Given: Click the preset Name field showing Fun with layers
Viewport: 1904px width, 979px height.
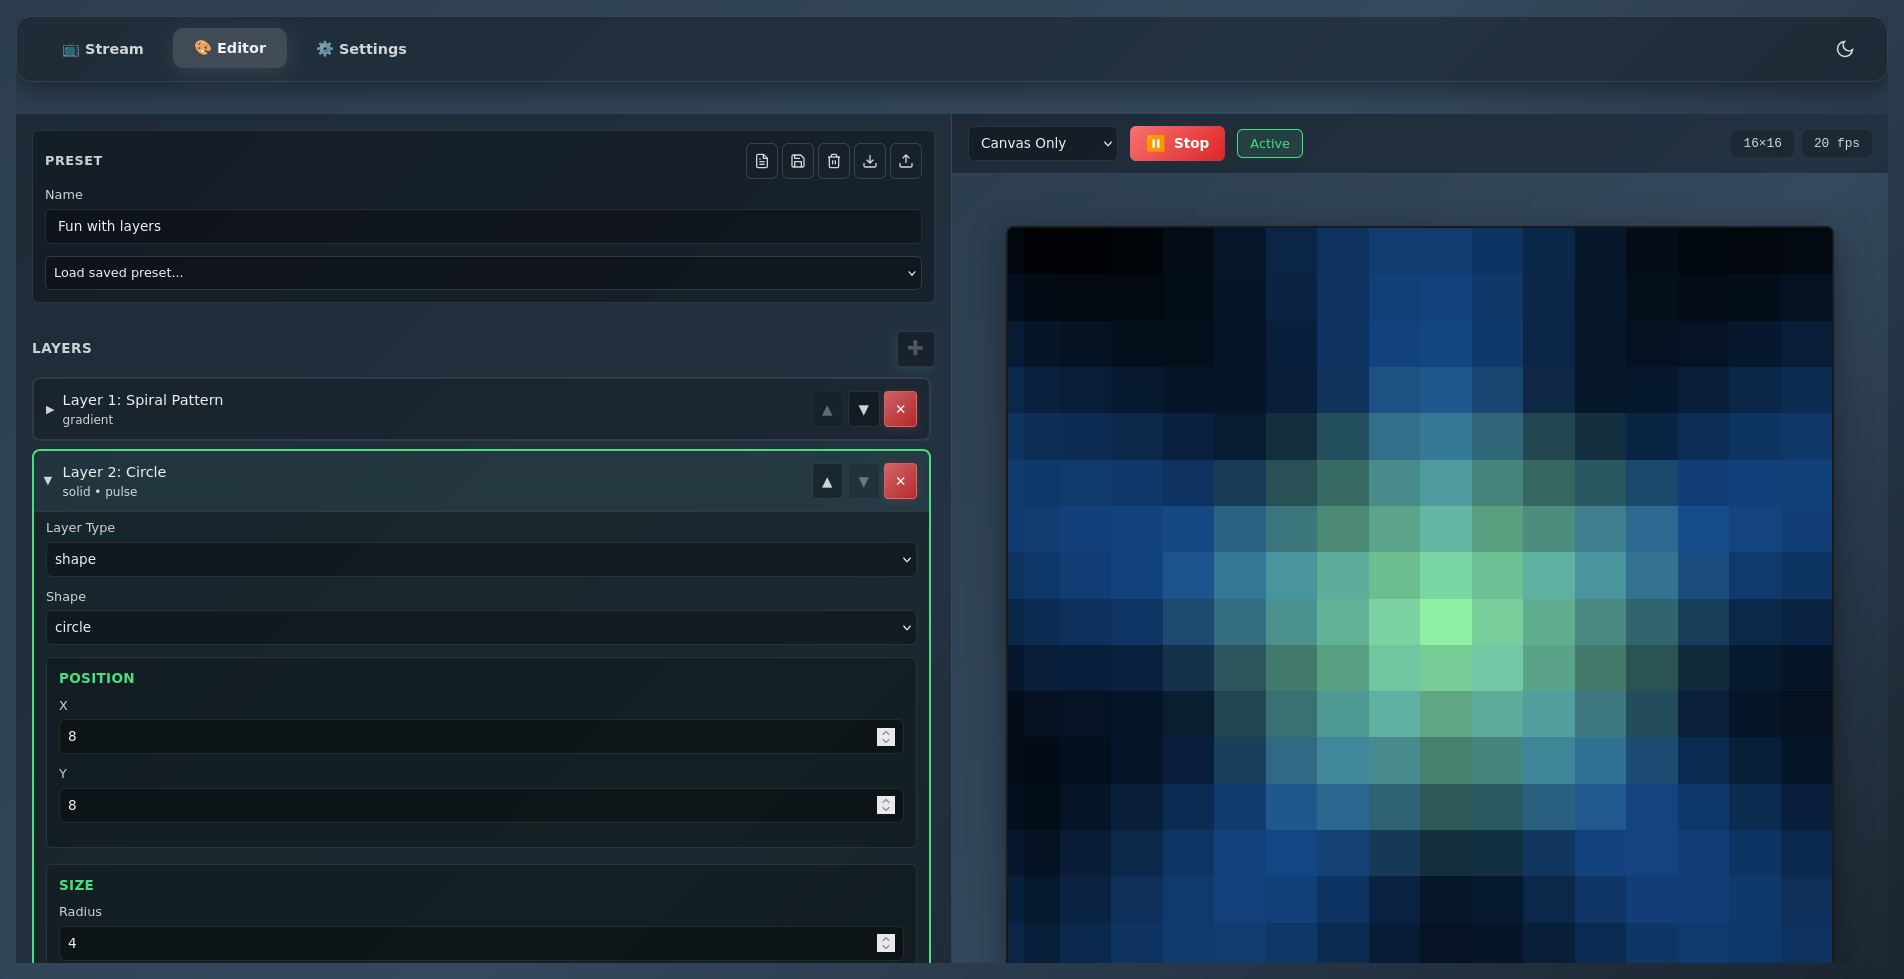Looking at the screenshot, I should (483, 226).
